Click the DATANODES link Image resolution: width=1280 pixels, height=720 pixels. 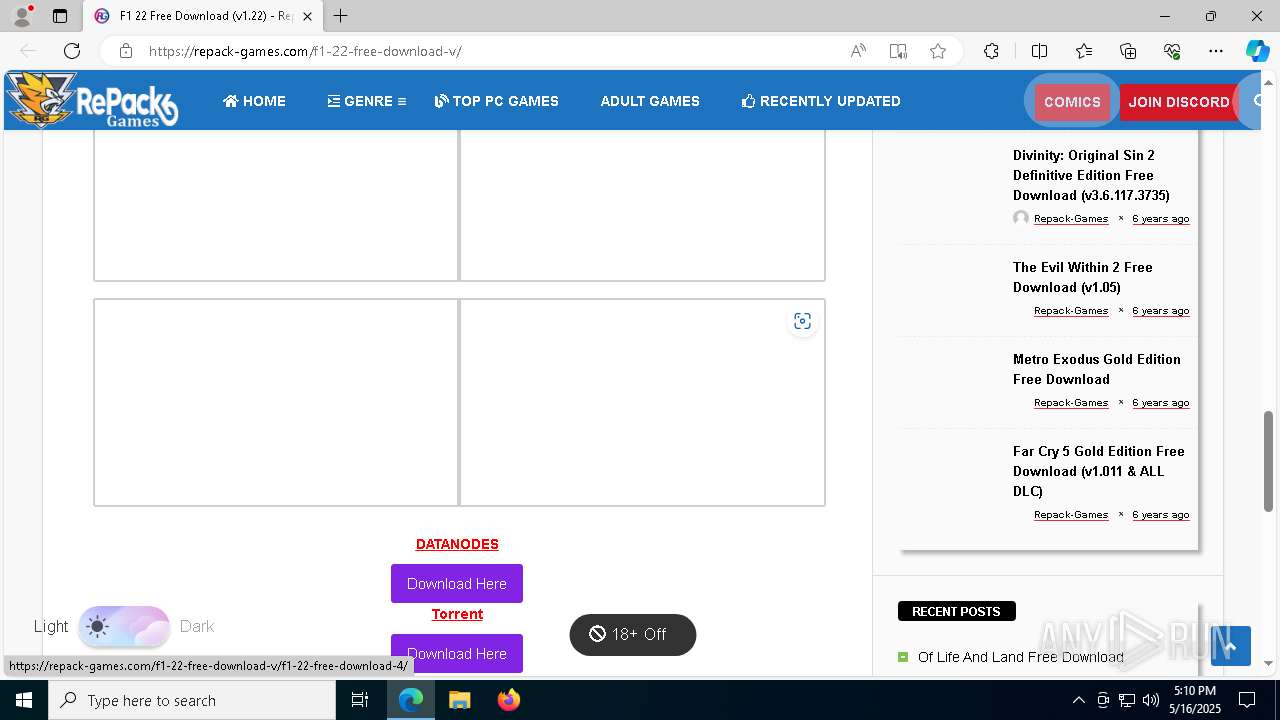pyautogui.click(x=457, y=544)
